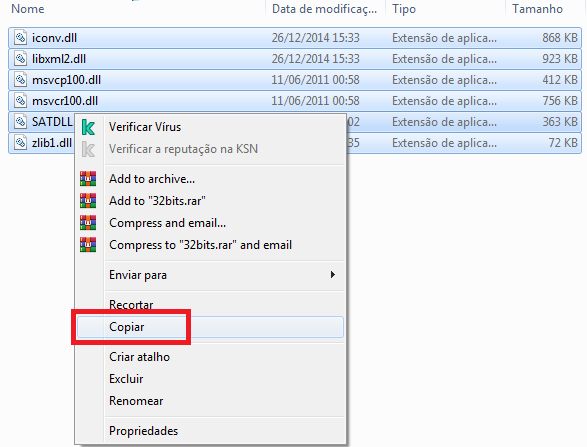The height and width of the screenshot is (447, 587).
Task: Expand the Enviar para submenu arrow
Action: coord(332,275)
